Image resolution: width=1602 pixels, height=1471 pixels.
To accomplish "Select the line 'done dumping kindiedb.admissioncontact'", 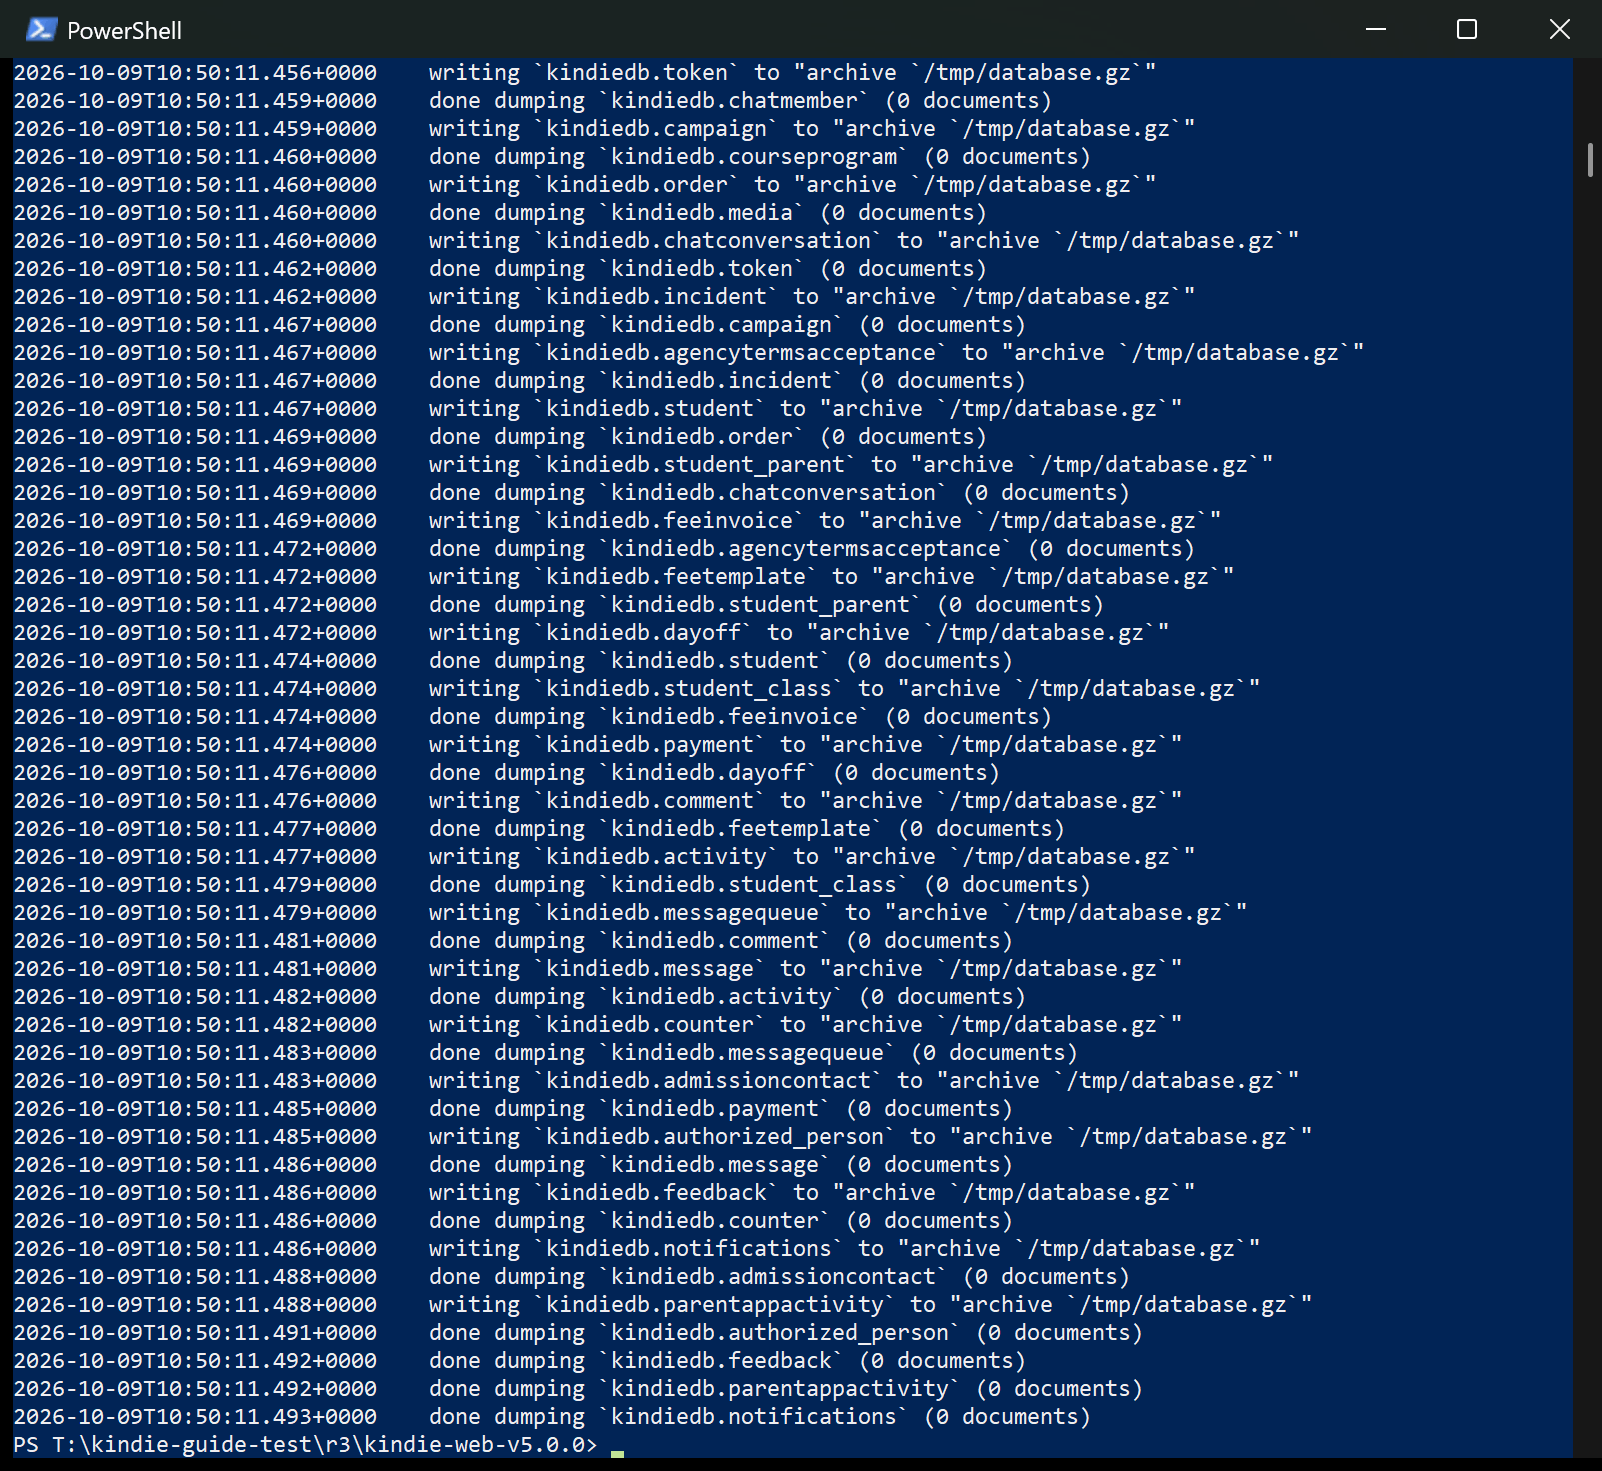I will (x=572, y=1277).
